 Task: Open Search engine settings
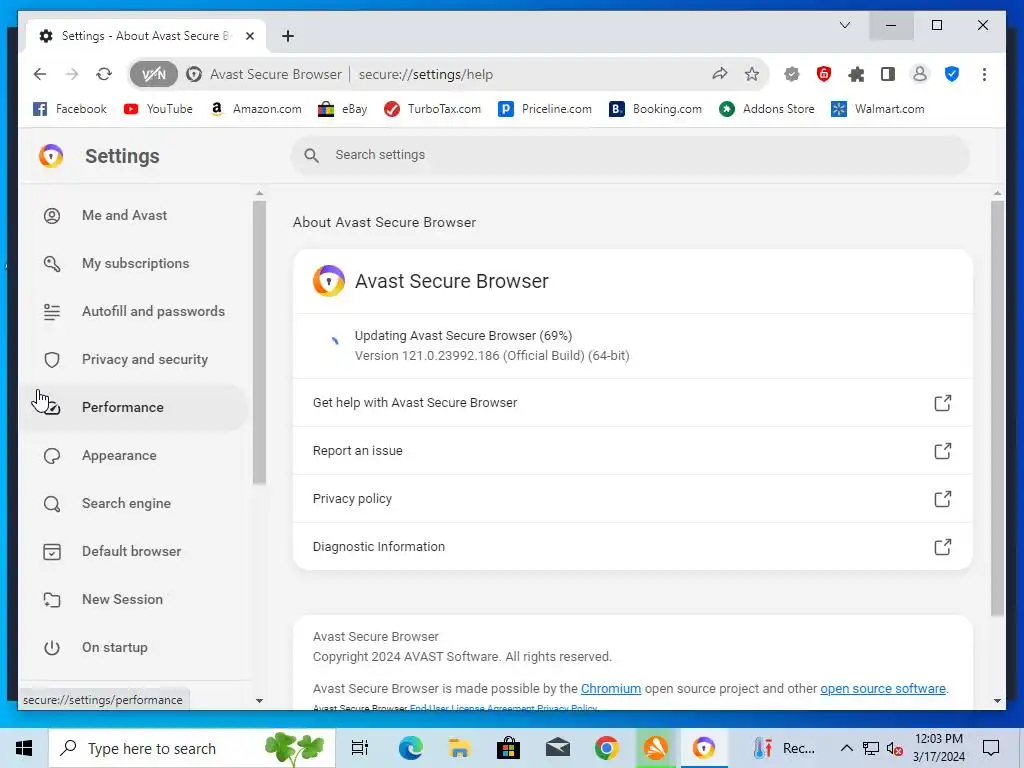point(134,504)
